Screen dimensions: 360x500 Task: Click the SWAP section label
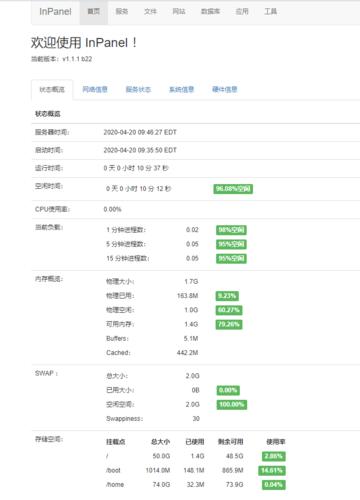pos(46,373)
